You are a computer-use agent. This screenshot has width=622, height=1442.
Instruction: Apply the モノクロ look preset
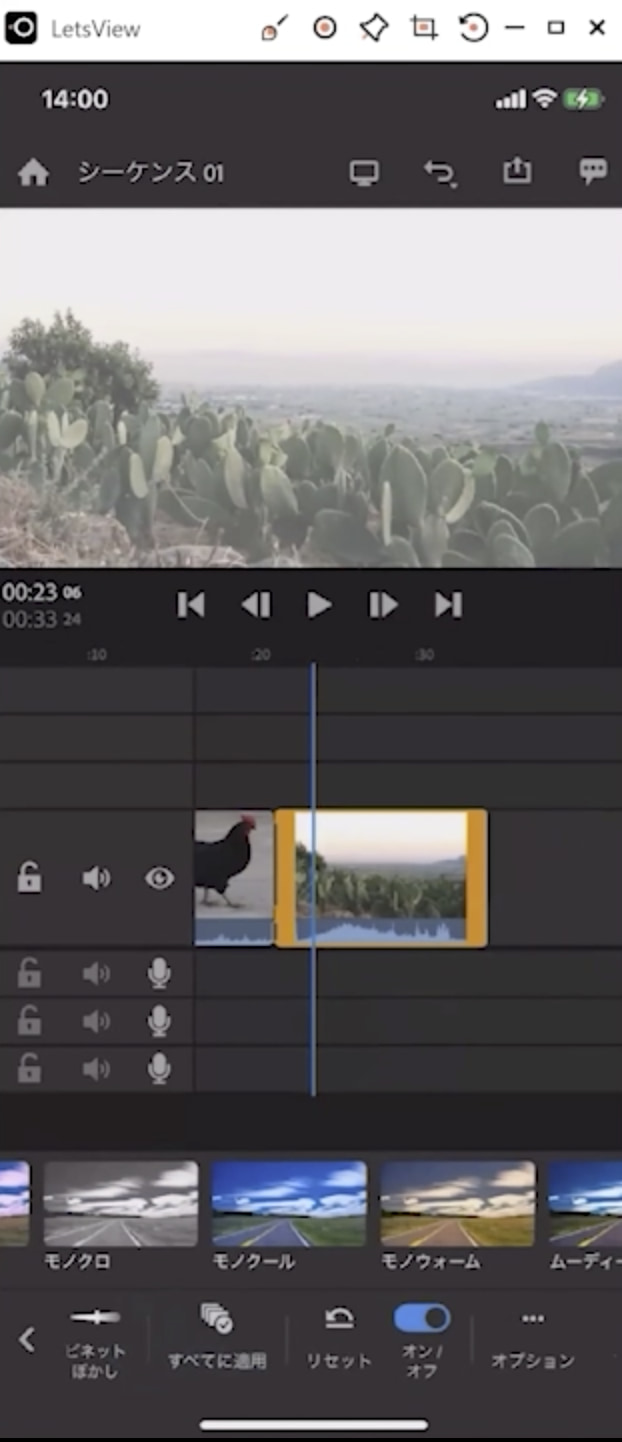click(x=121, y=1203)
